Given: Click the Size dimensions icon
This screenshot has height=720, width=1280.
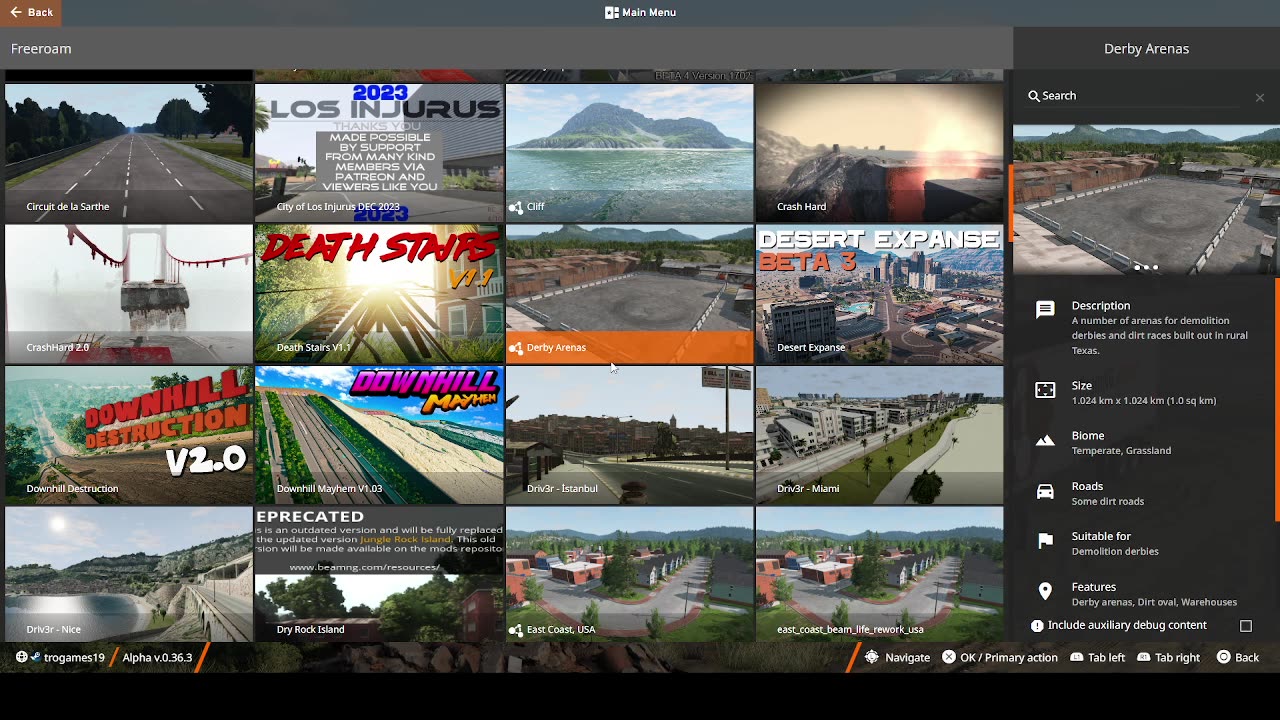Looking at the screenshot, I should click(x=1045, y=390).
